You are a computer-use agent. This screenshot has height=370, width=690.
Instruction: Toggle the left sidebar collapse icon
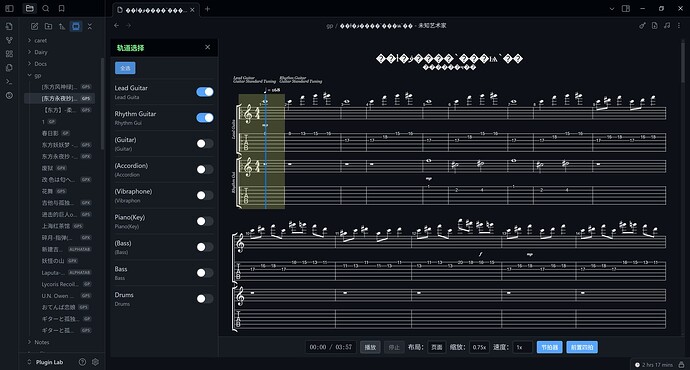(x=9, y=8)
